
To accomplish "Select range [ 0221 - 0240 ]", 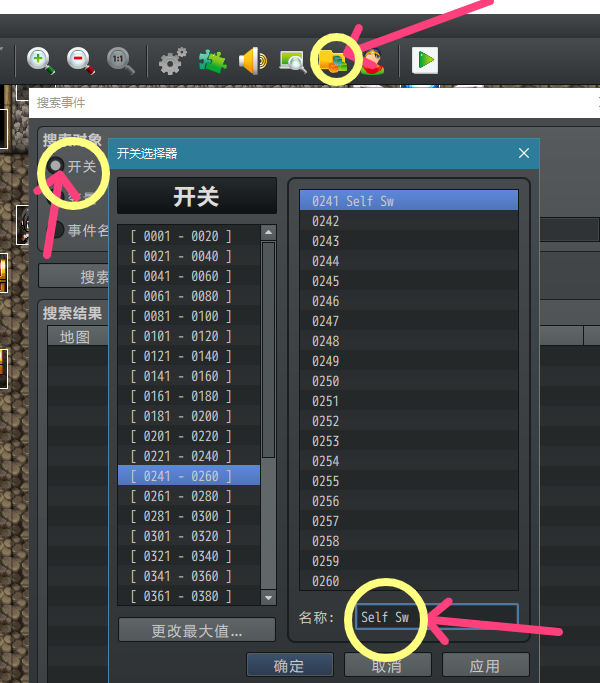I will point(189,456).
